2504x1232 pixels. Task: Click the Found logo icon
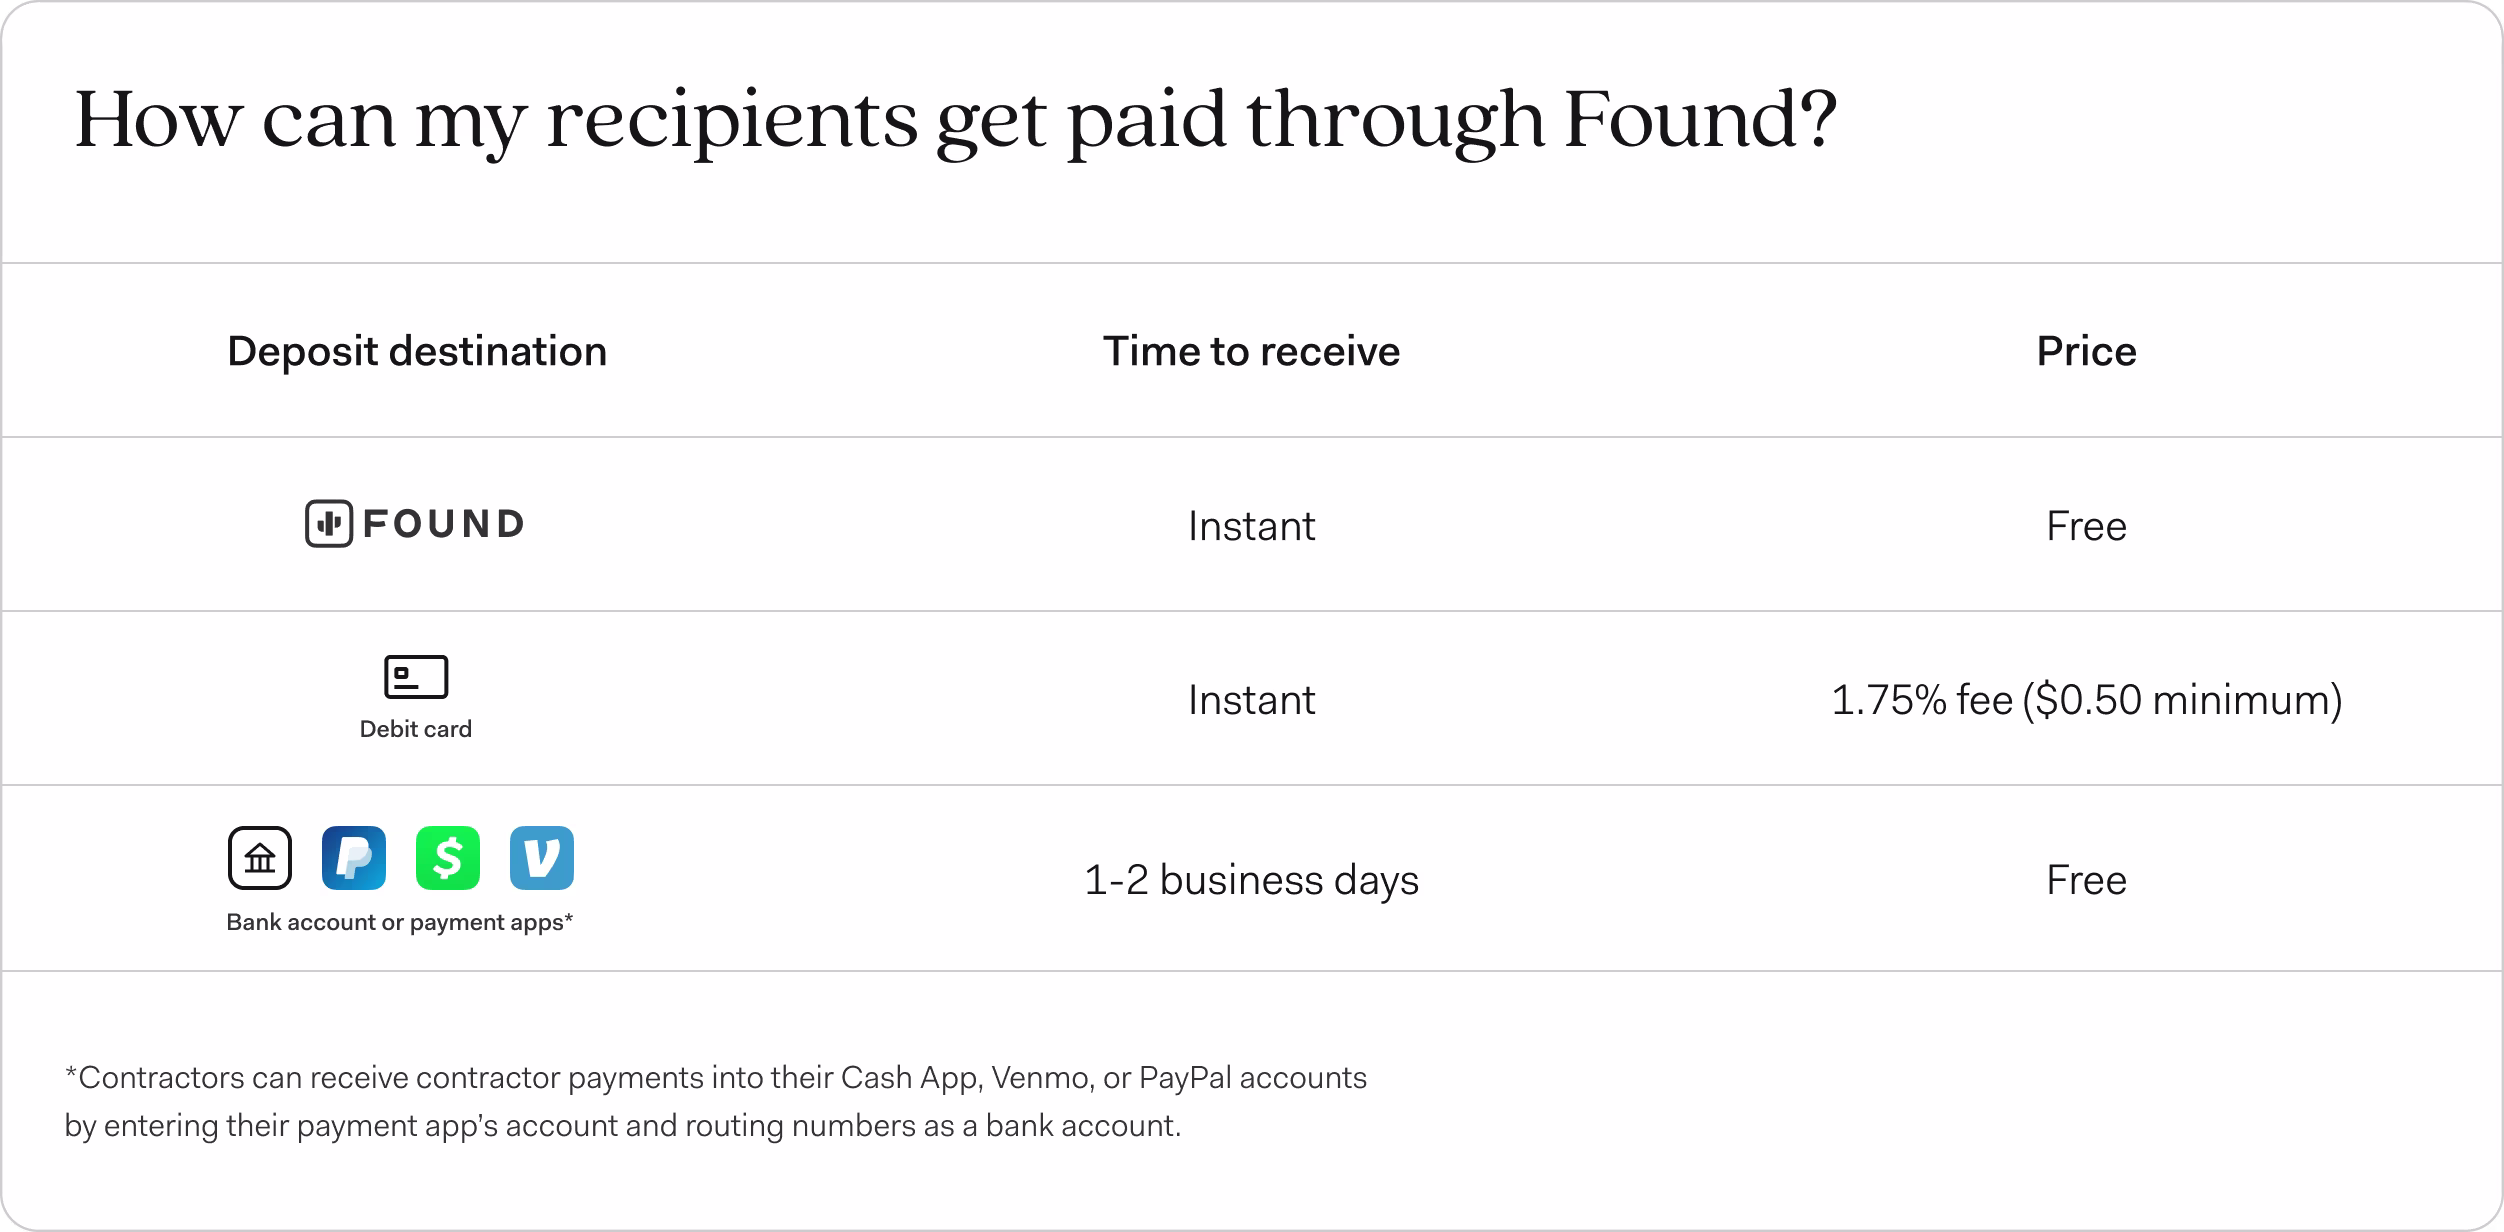pyautogui.click(x=329, y=523)
